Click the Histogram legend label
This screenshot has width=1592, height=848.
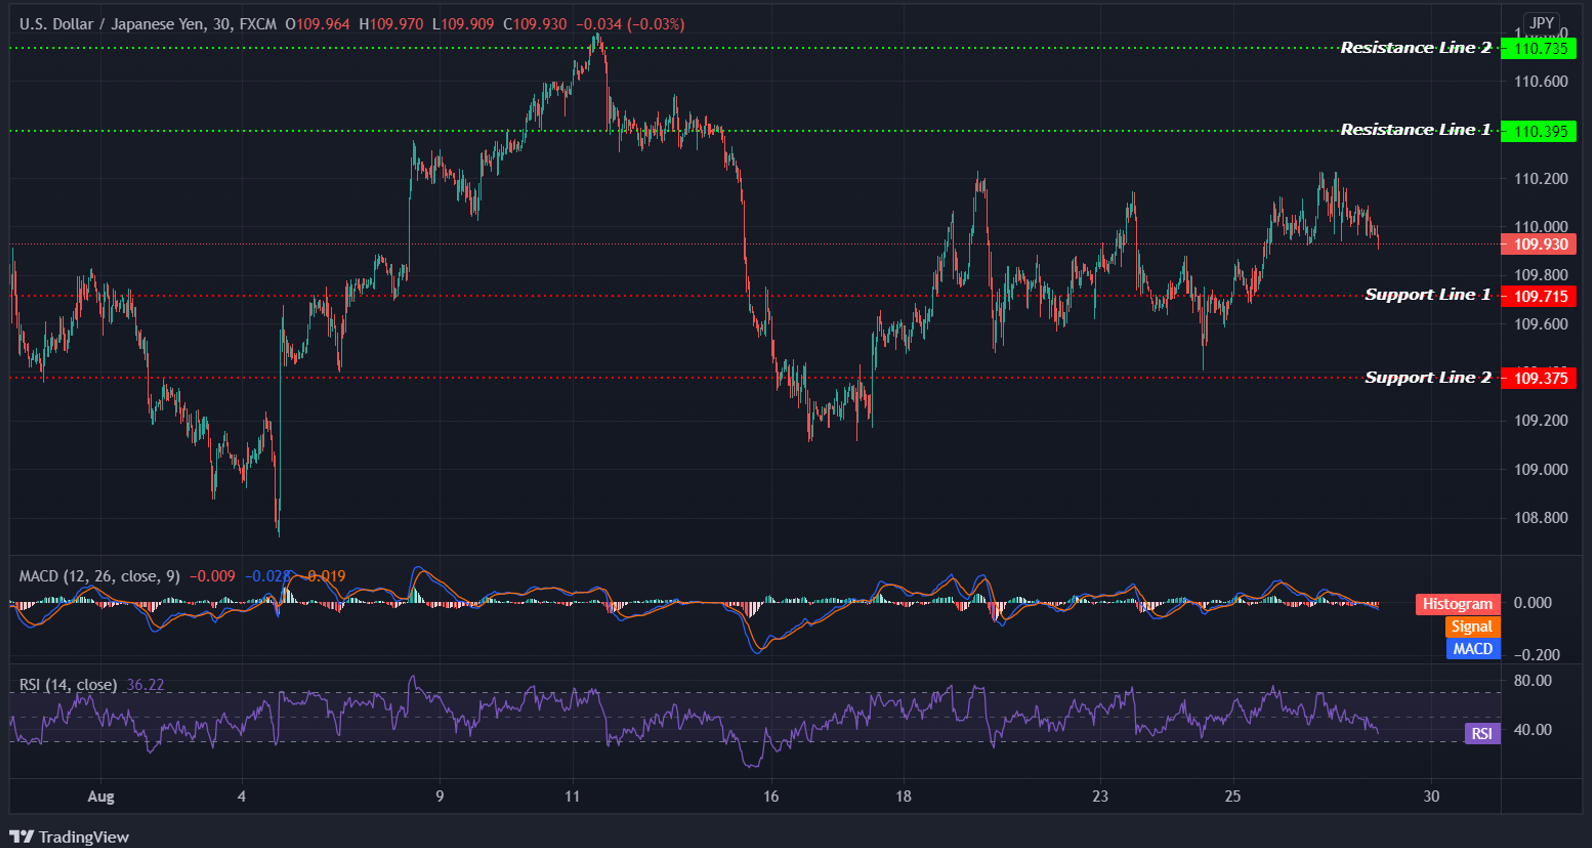pyautogui.click(x=1457, y=604)
